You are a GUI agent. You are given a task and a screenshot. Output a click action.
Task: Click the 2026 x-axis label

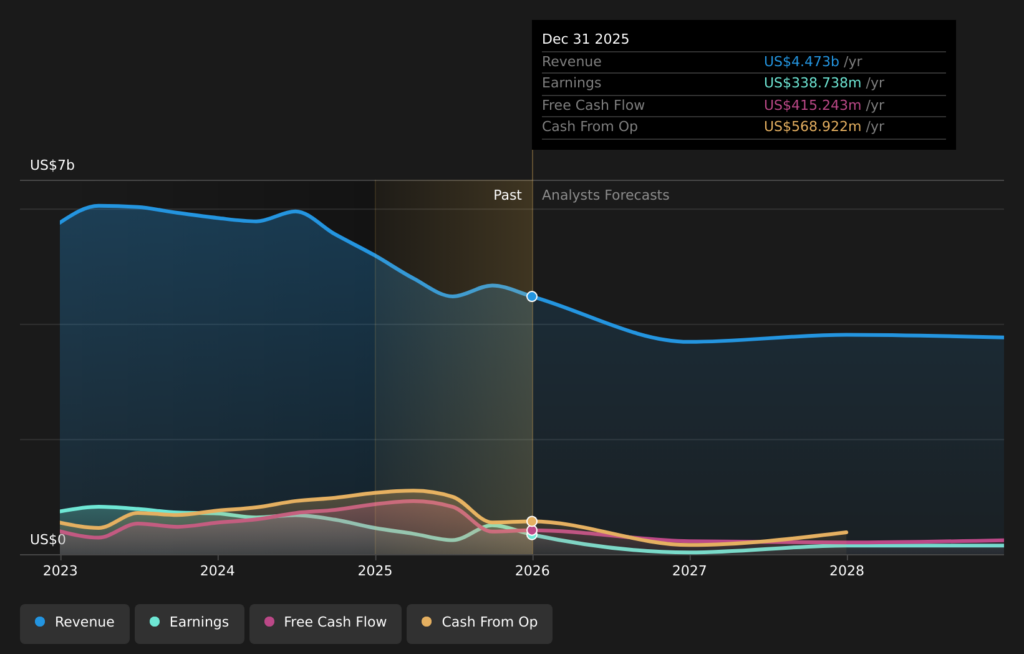point(532,571)
